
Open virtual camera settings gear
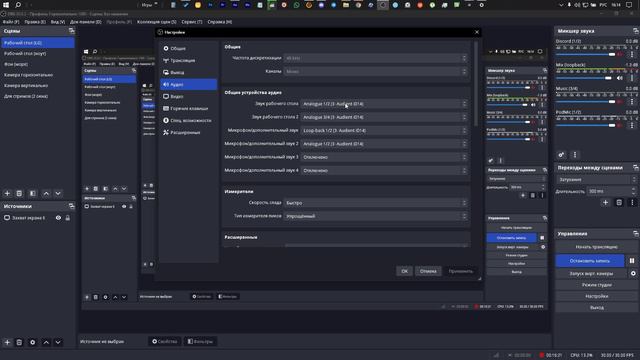[633, 273]
